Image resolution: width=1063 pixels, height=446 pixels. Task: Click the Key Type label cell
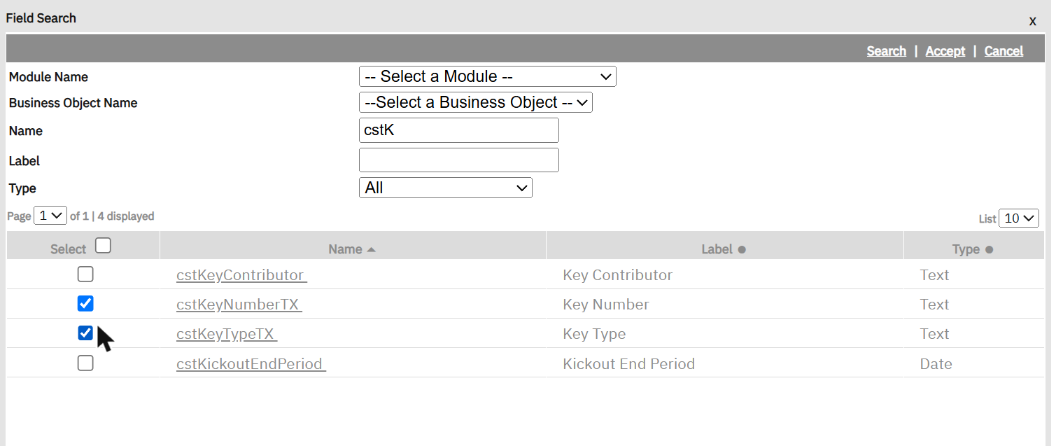[594, 334]
